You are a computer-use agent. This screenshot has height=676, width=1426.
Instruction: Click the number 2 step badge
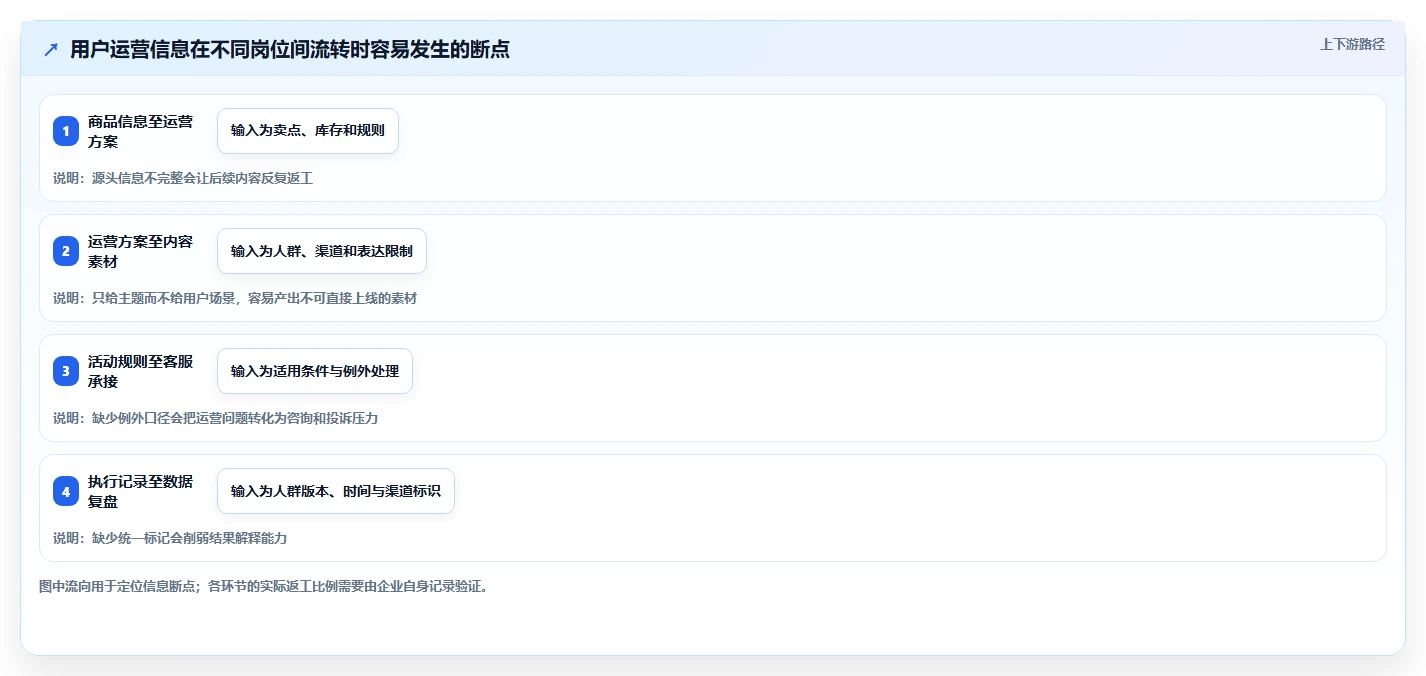pyautogui.click(x=66, y=251)
